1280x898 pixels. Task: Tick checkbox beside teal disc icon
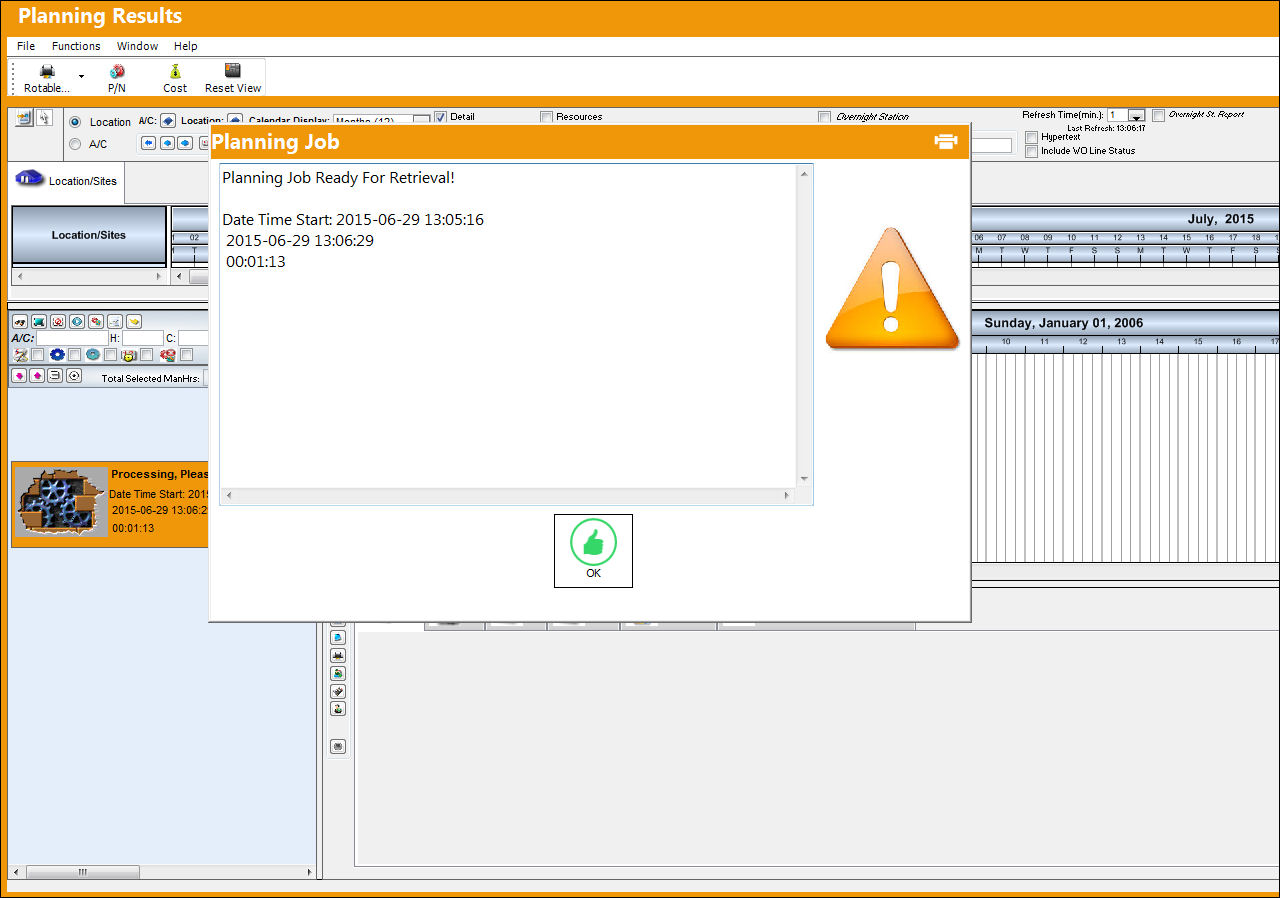pos(111,355)
